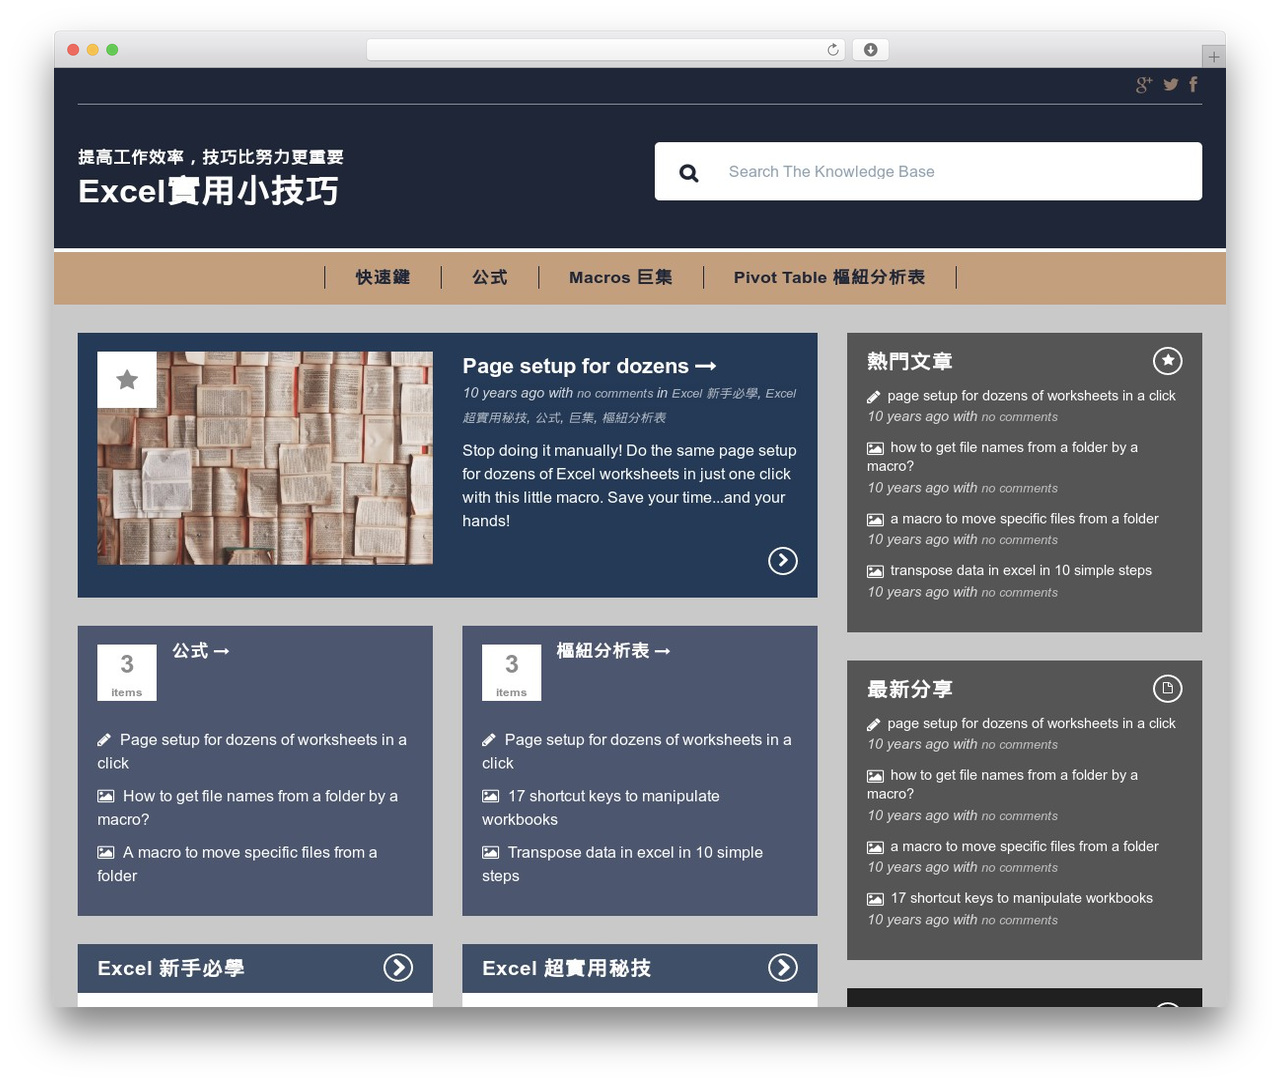Open the 快速鍵 menu item

click(383, 278)
